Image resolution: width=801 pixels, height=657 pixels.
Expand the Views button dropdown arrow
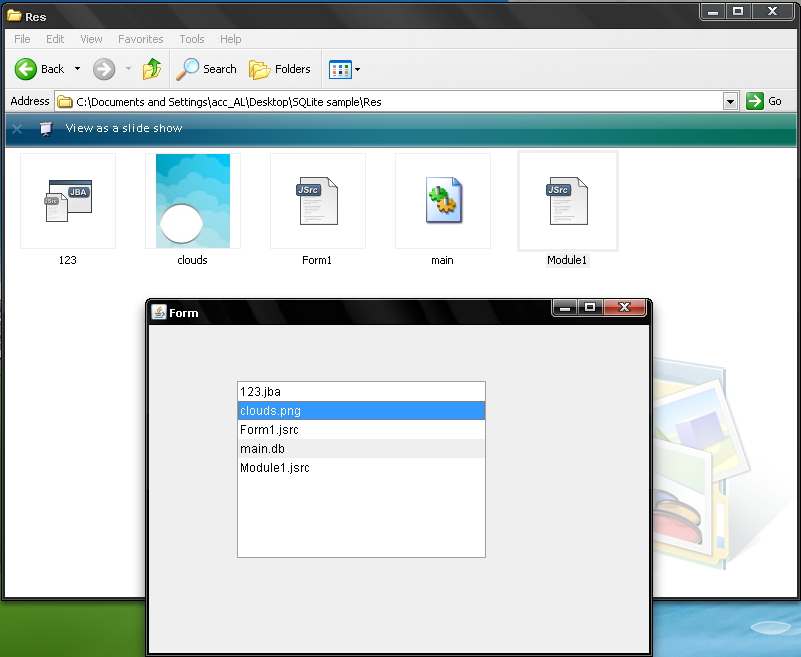tap(358, 69)
